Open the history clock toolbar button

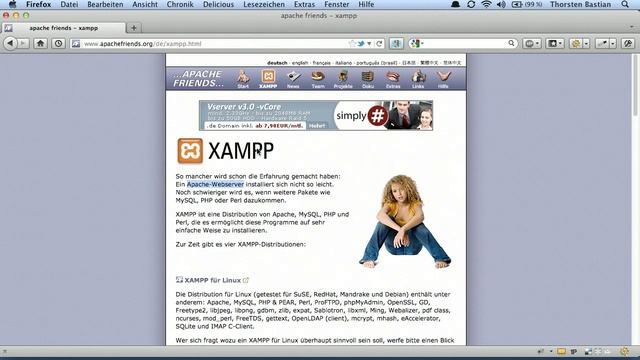pyautogui.click(x=58, y=43)
